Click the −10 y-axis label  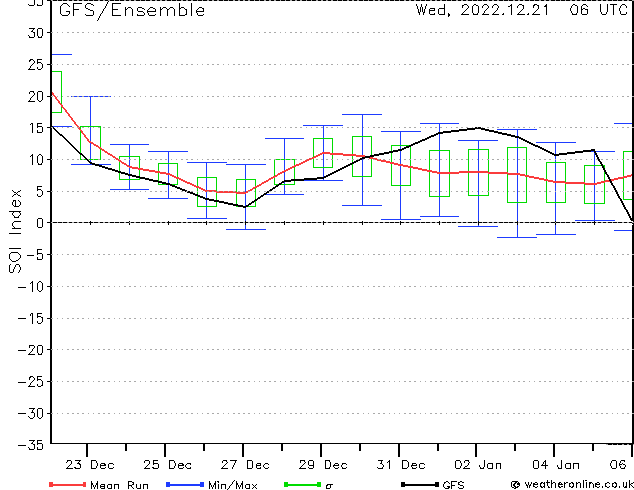pyautogui.click(x=31, y=287)
